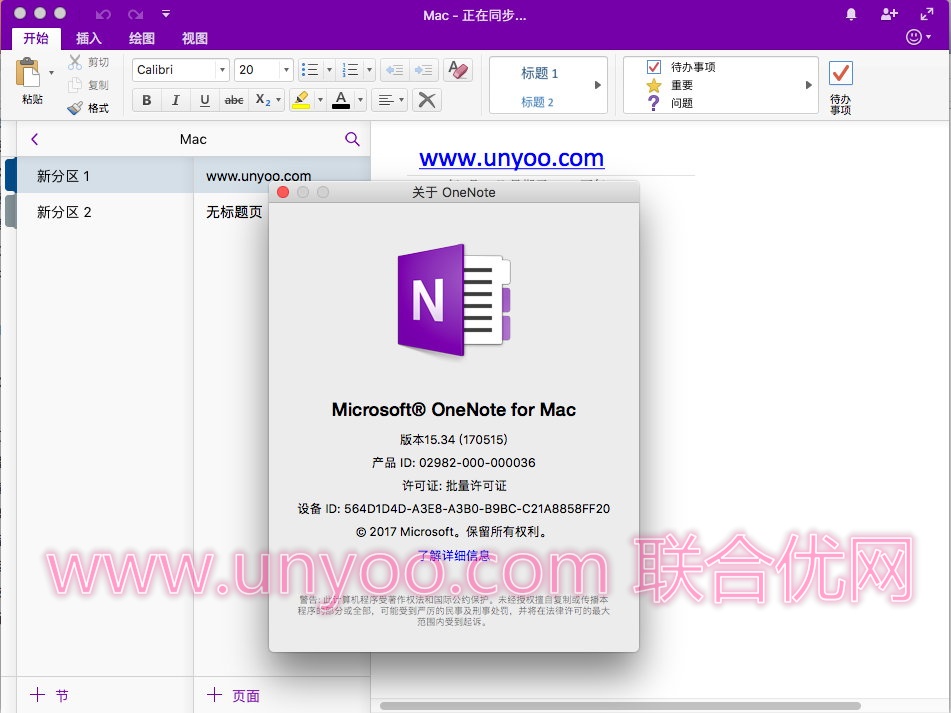Viewport: 951px width, 713px height.
Task: Click the large To Do tag checkbox button
Action: pos(841,73)
